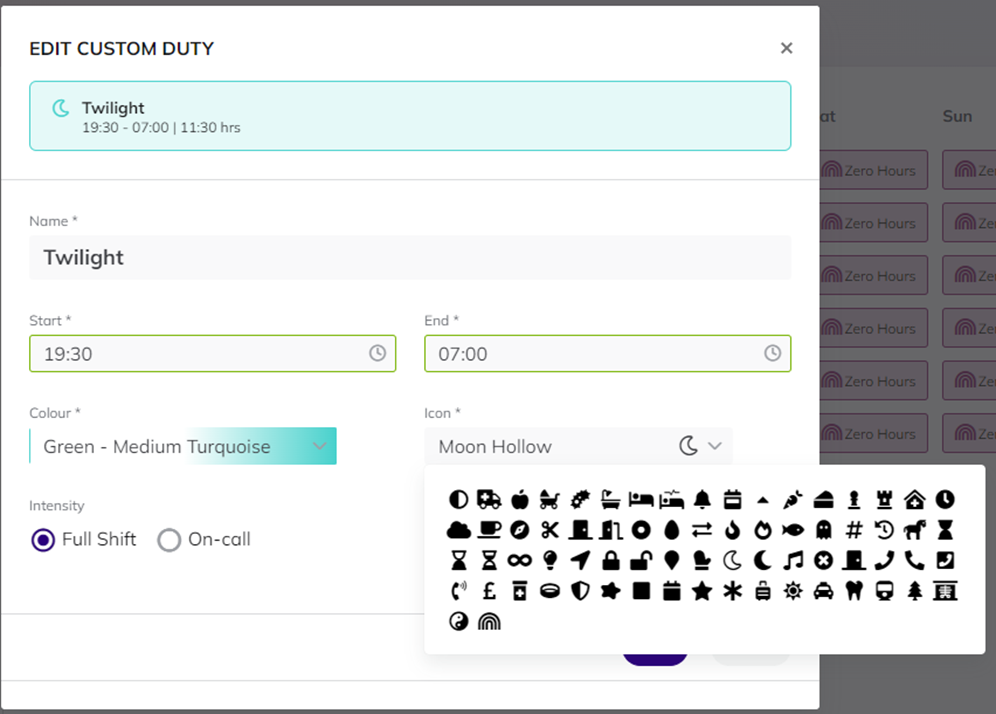
Task: Choose the history clock icon
Action: tap(884, 530)
